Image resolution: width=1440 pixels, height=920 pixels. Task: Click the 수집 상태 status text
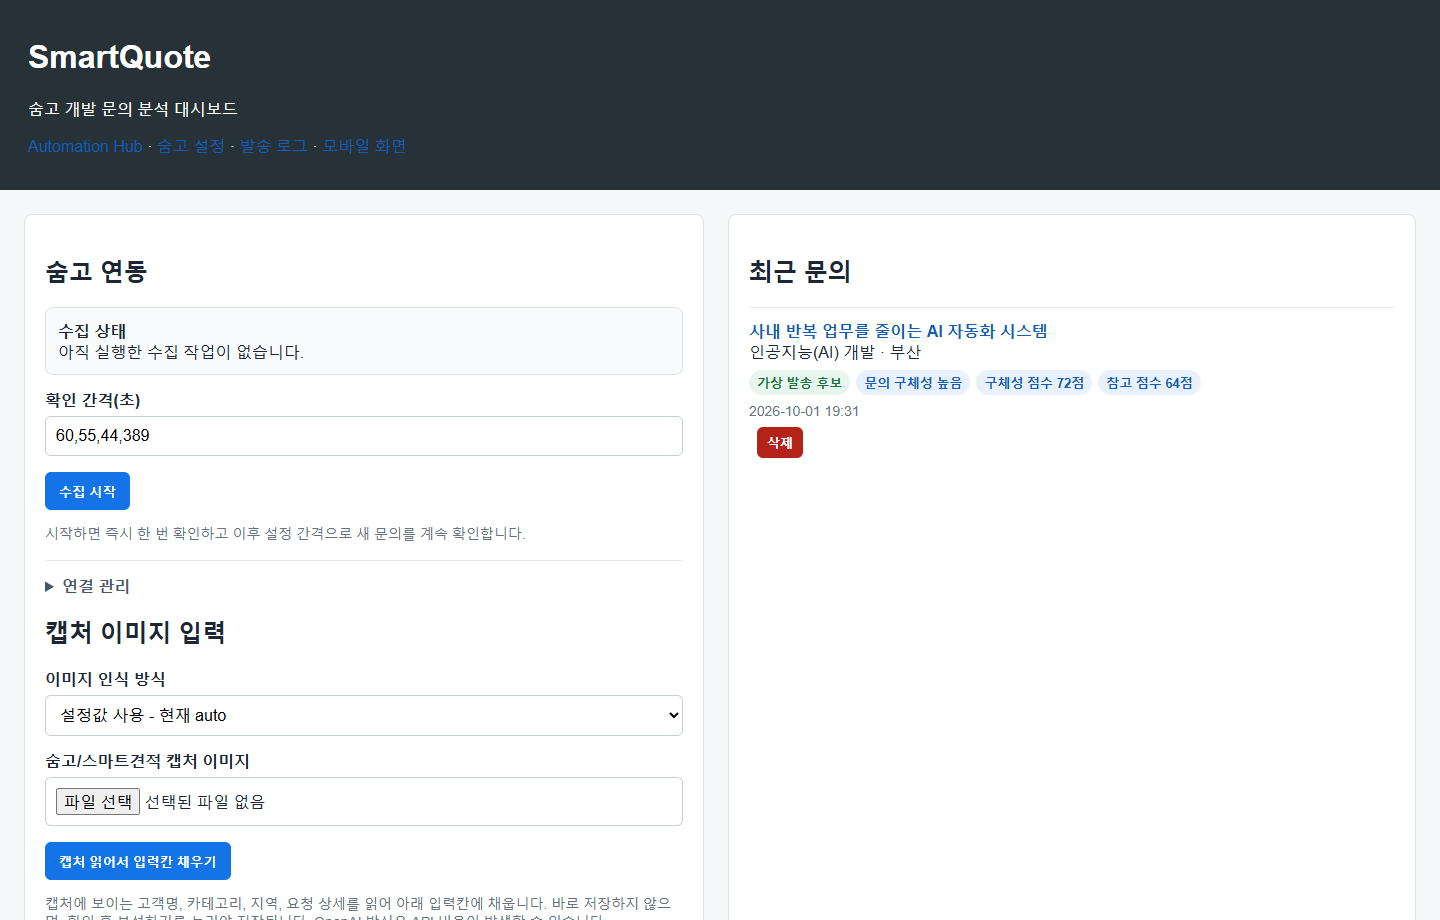click(92, 331)
